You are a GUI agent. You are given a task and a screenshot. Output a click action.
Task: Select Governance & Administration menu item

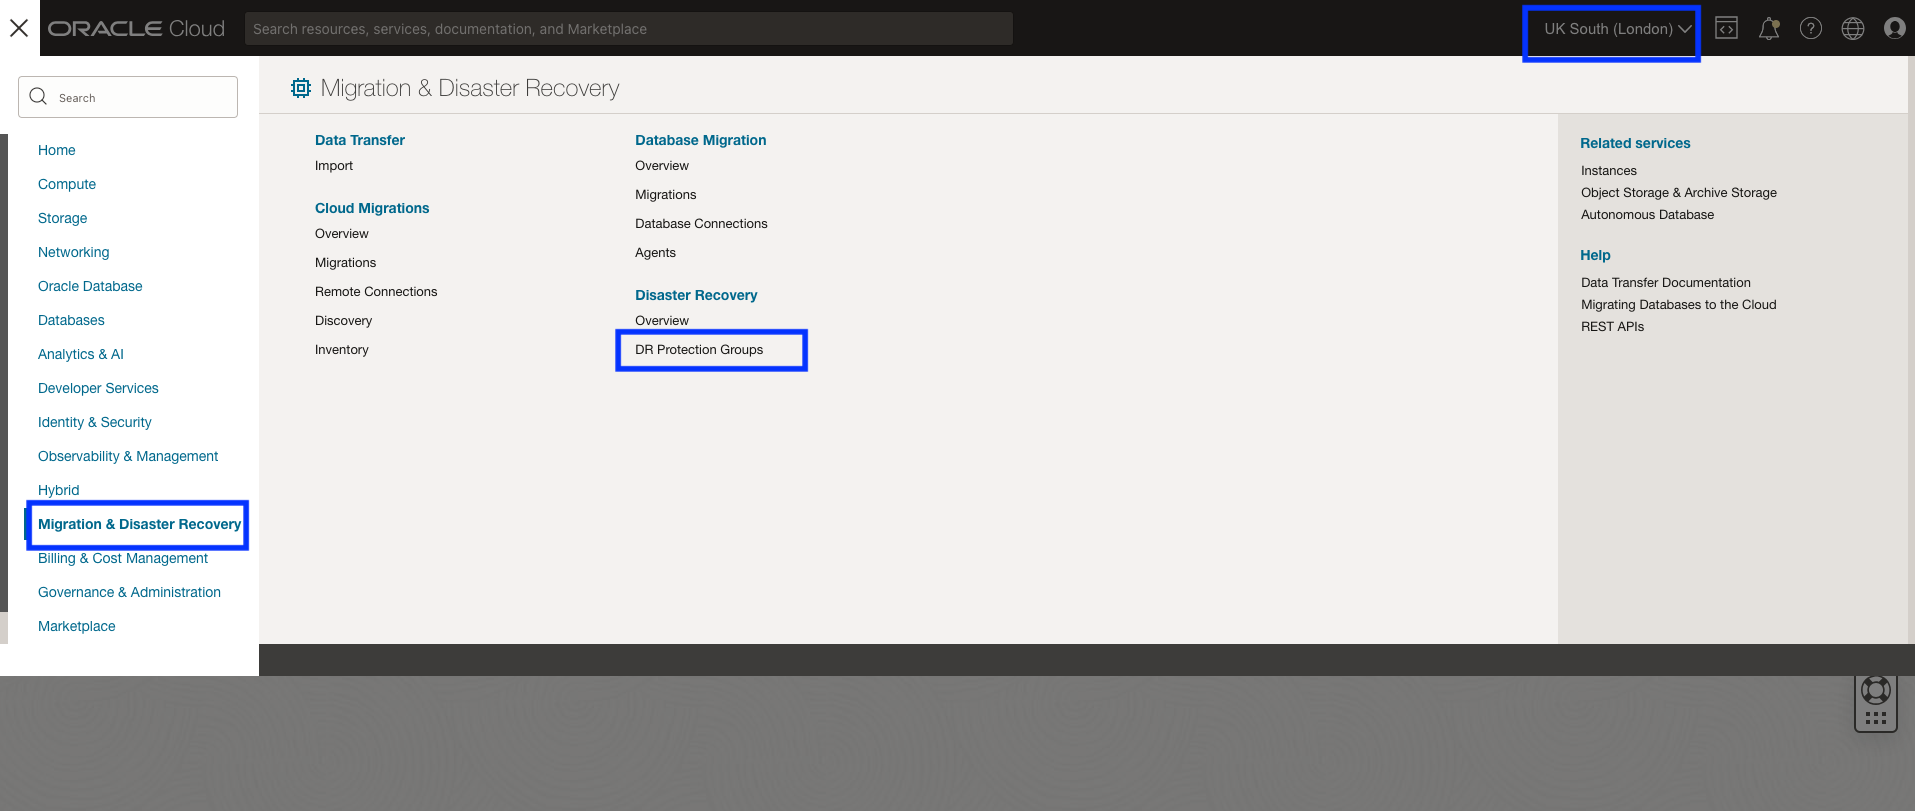click(129, 592)
